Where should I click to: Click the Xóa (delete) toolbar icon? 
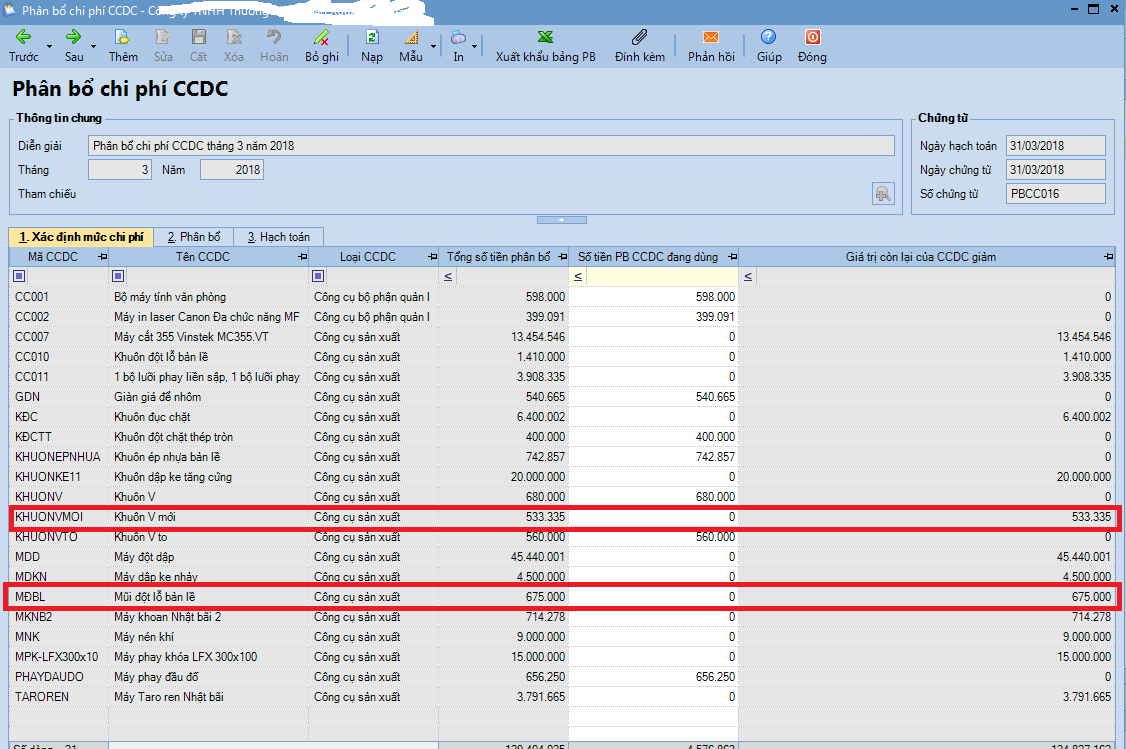point(233,37)
